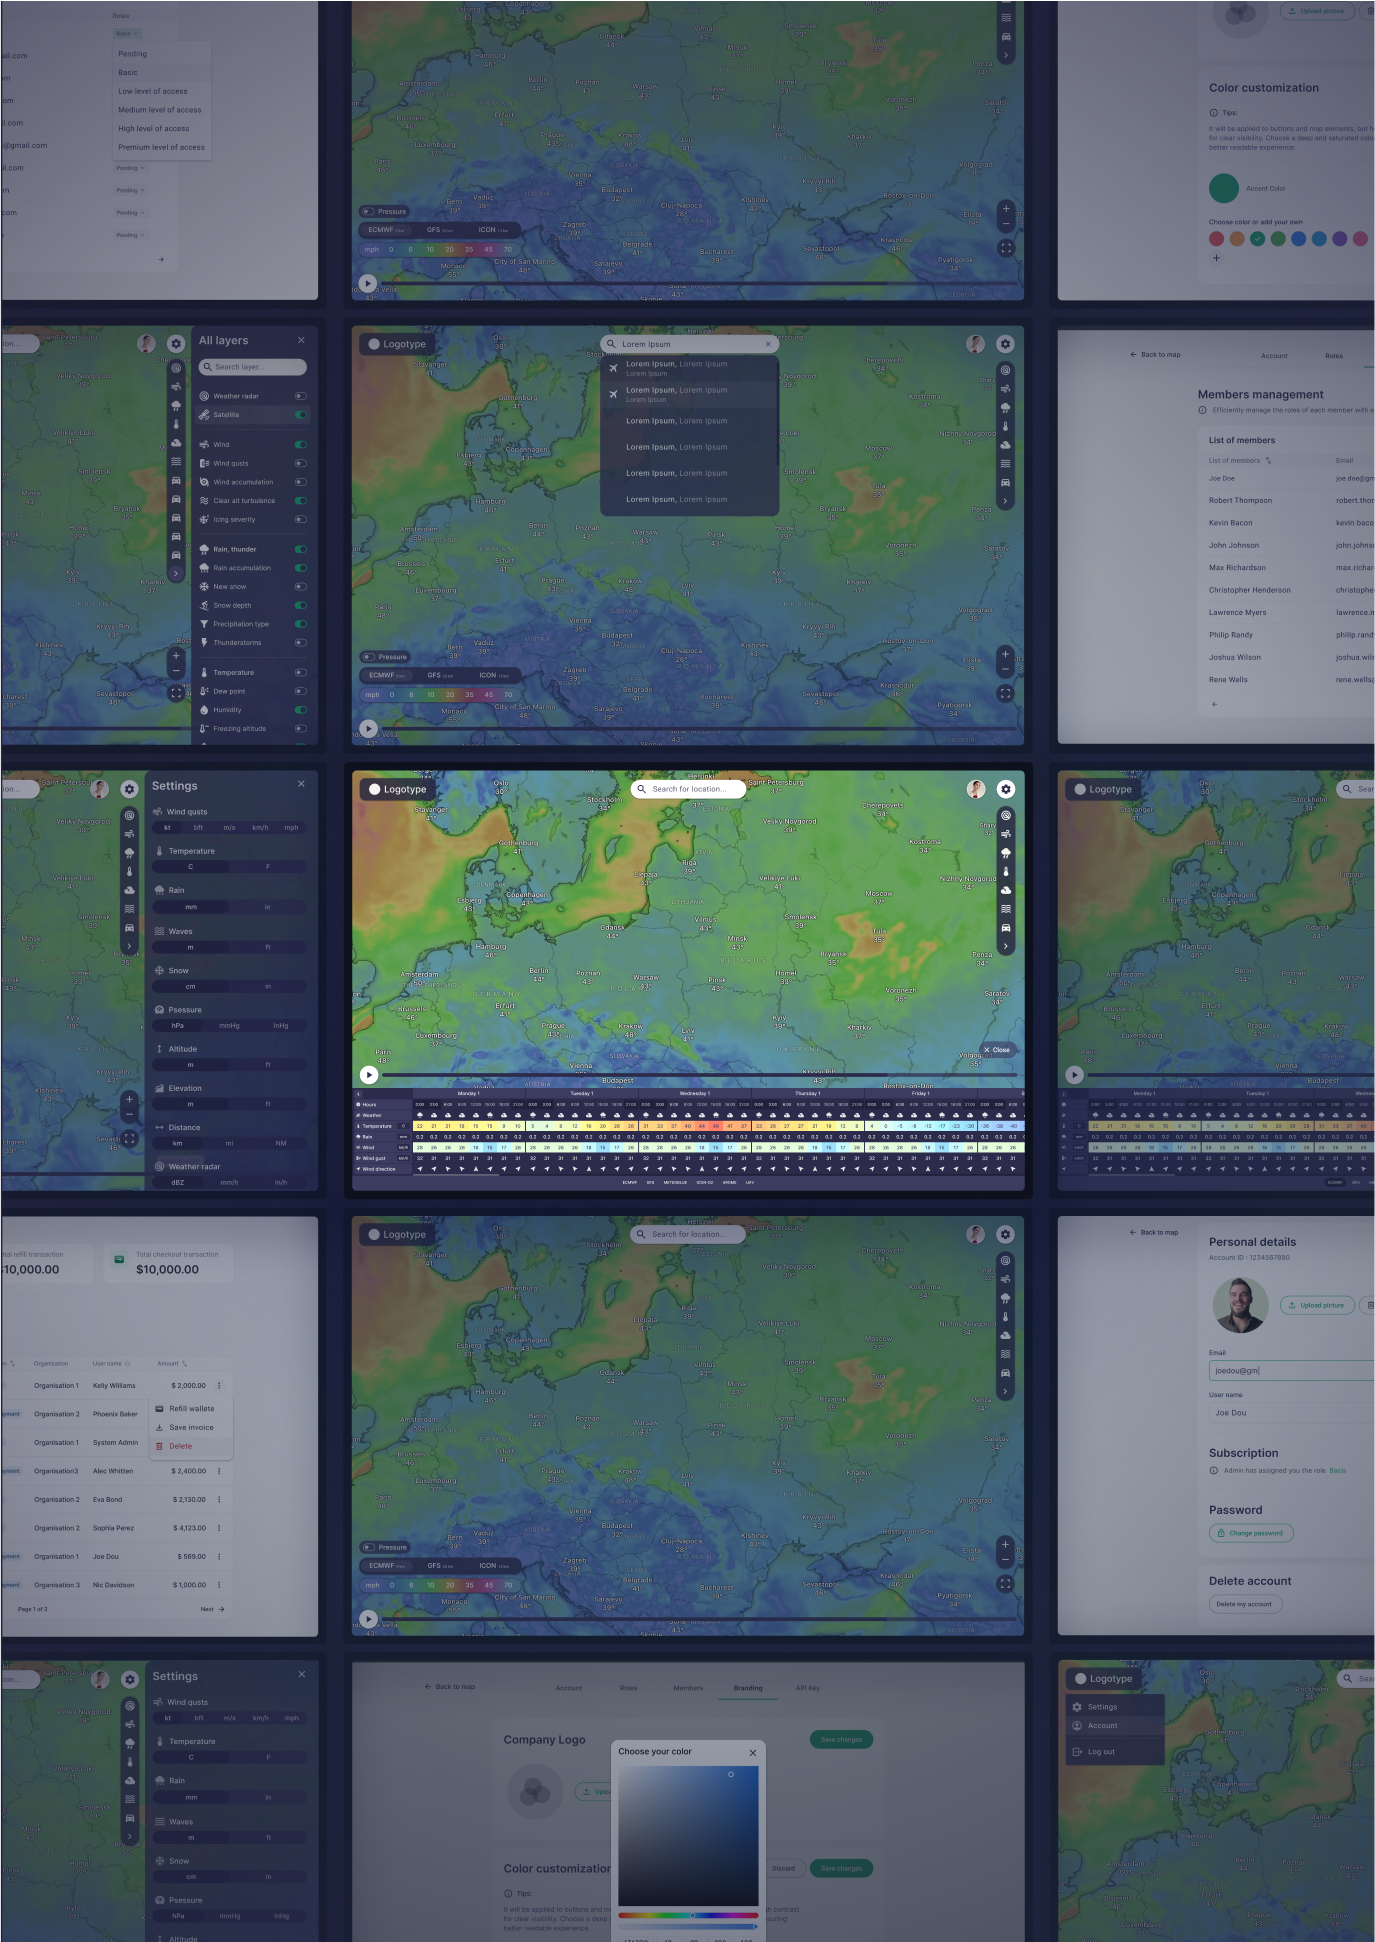Select weather radar icon in bright center map toolbar
The image size is (1375, 1942).
1005,815
